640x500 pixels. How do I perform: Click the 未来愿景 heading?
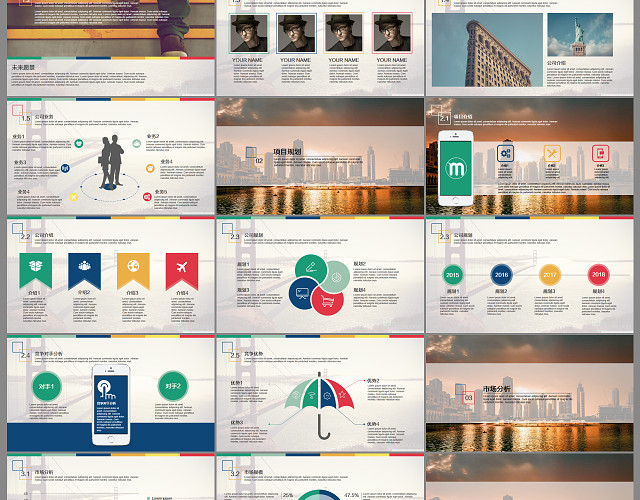pyautogui.click(x=23, y=67)
